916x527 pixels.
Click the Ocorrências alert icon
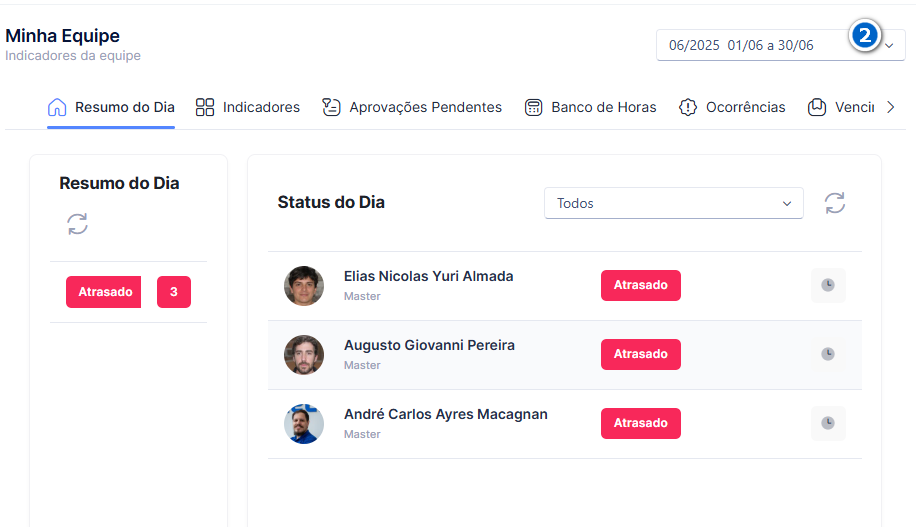pos(688,108)
